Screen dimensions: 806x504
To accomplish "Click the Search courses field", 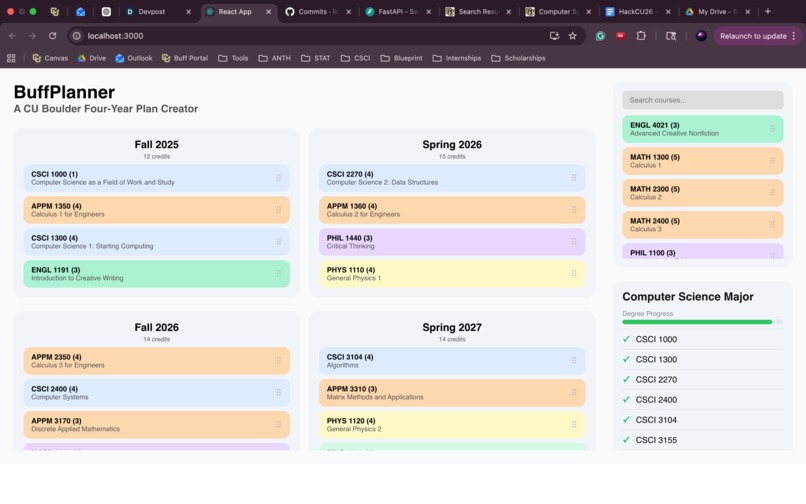I will pyautogui.click(x=702, y=100).
